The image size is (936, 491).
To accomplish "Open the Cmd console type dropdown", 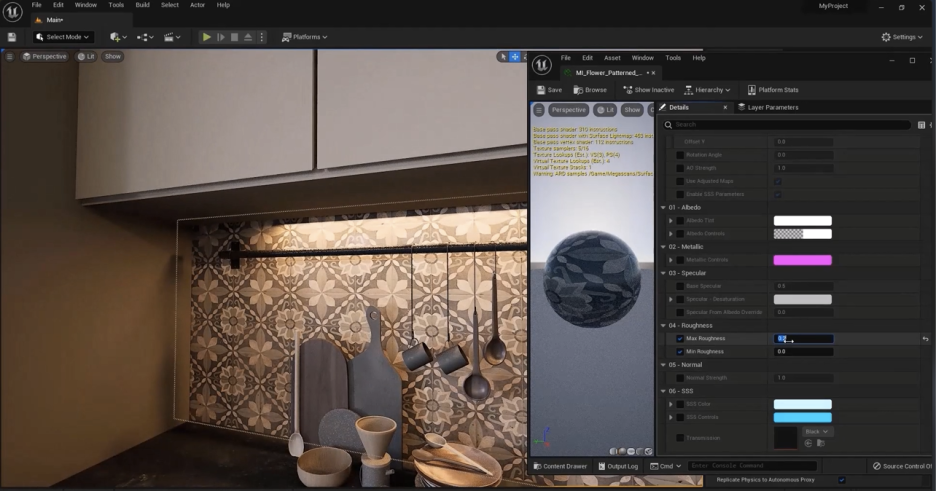I will (666, 466).
